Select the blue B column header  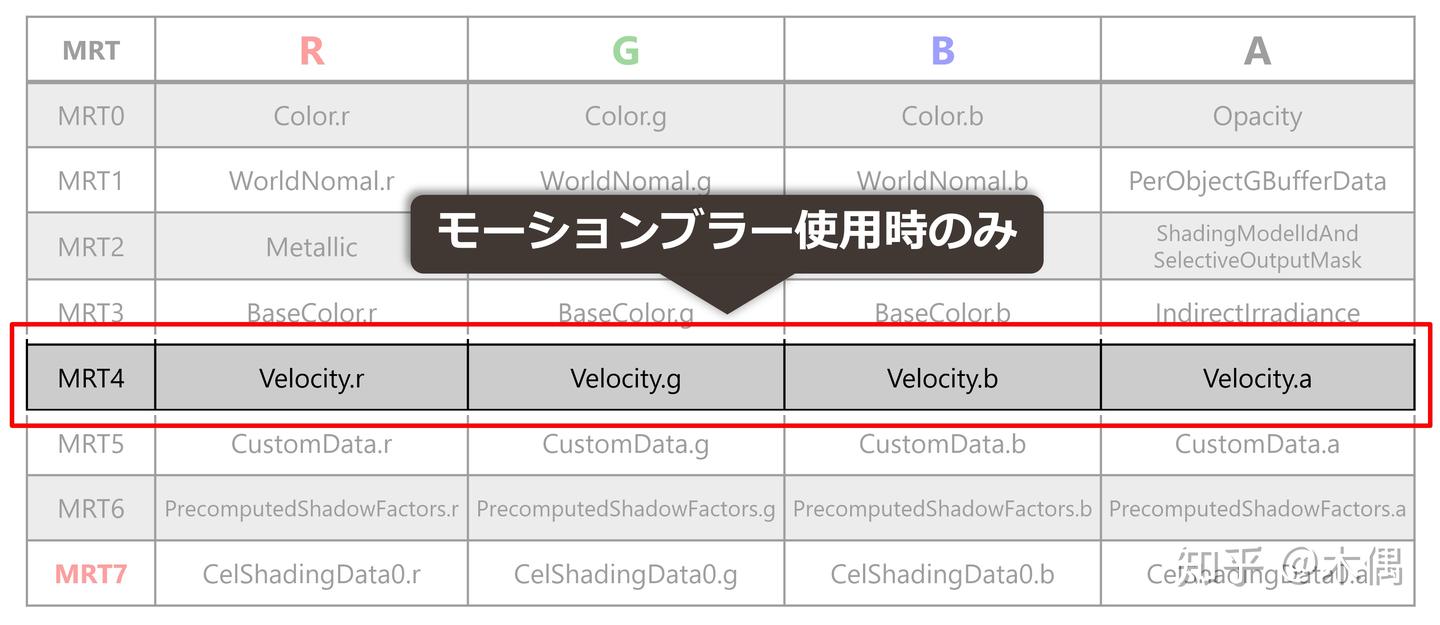point(942,50)
